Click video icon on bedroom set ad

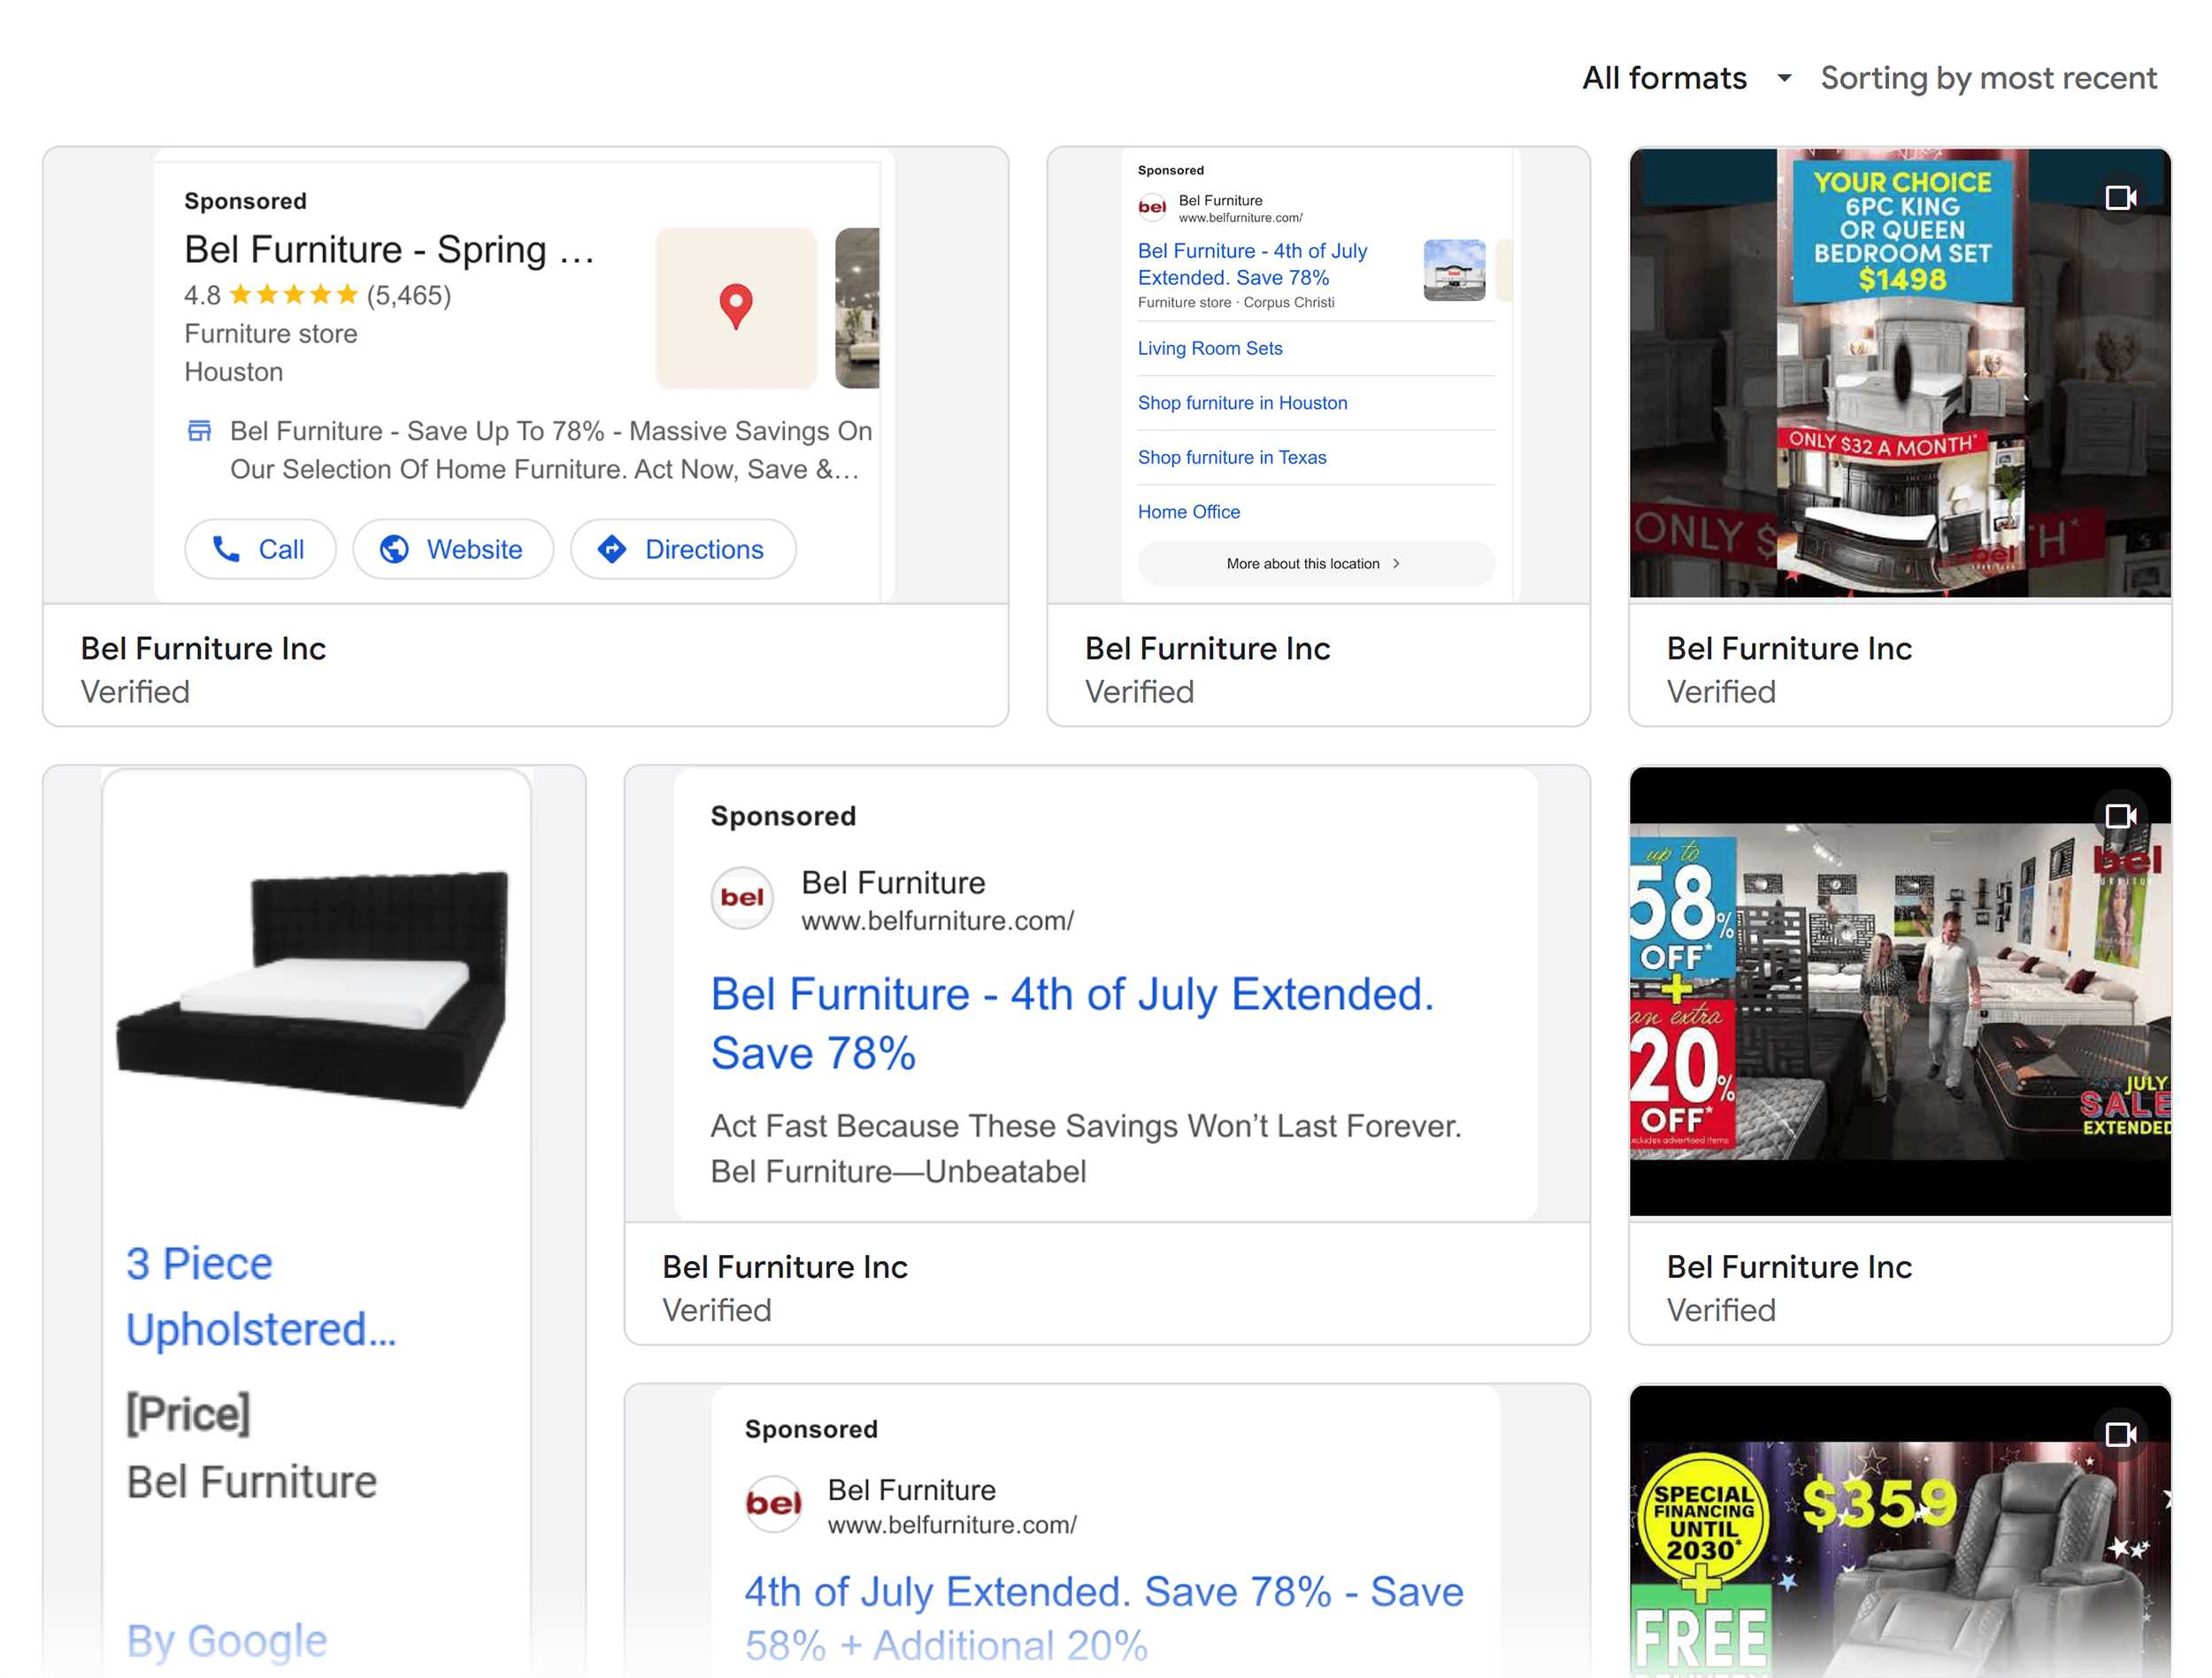2120,198
